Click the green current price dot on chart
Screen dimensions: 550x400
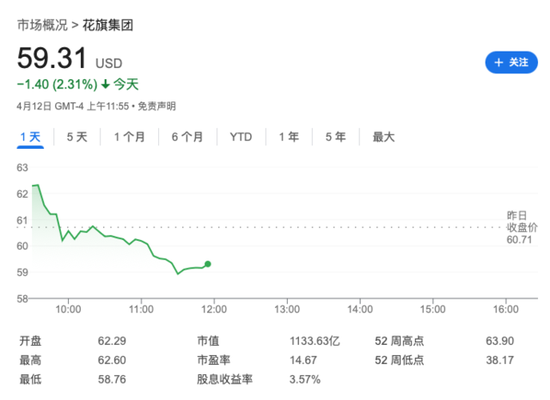[208, 264]
